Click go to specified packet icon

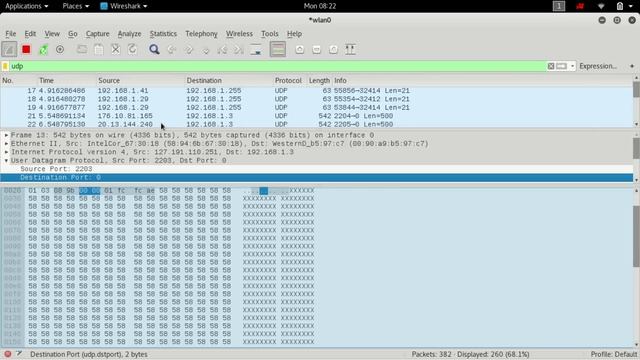click(x=206, y=49)
